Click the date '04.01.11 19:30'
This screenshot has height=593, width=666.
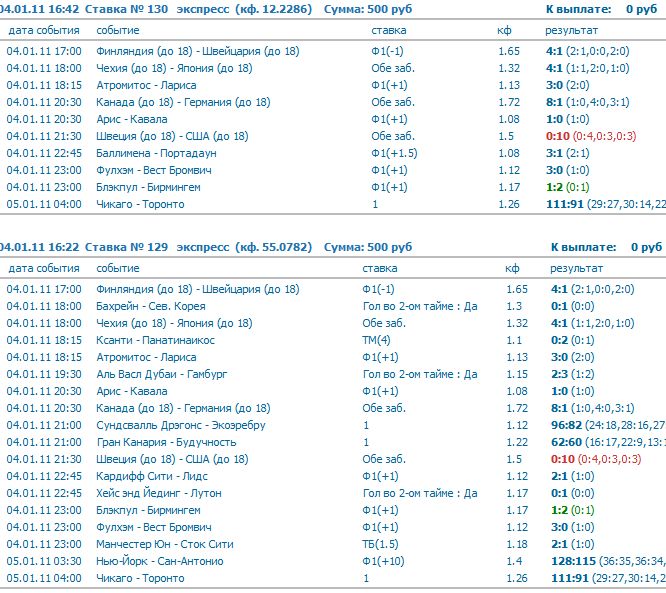44,374
